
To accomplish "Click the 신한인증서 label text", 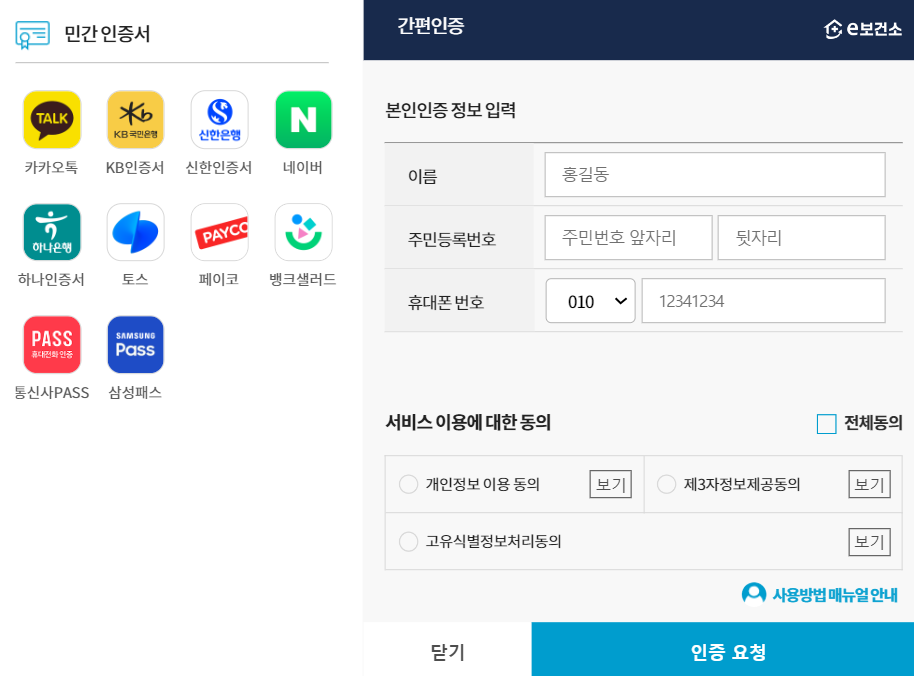I will coord(219,168).
